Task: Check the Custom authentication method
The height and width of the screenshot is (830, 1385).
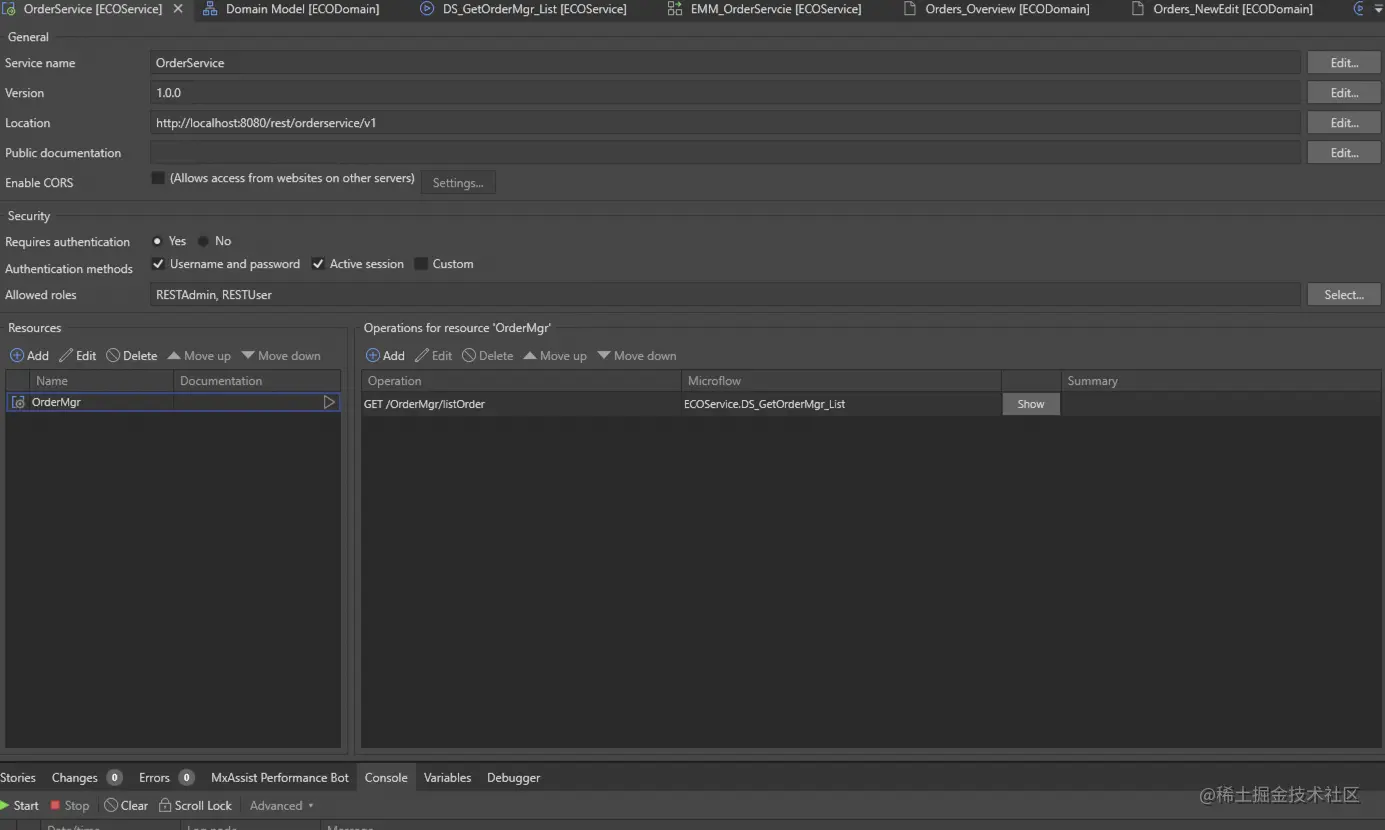Action: tap(421, 264)
